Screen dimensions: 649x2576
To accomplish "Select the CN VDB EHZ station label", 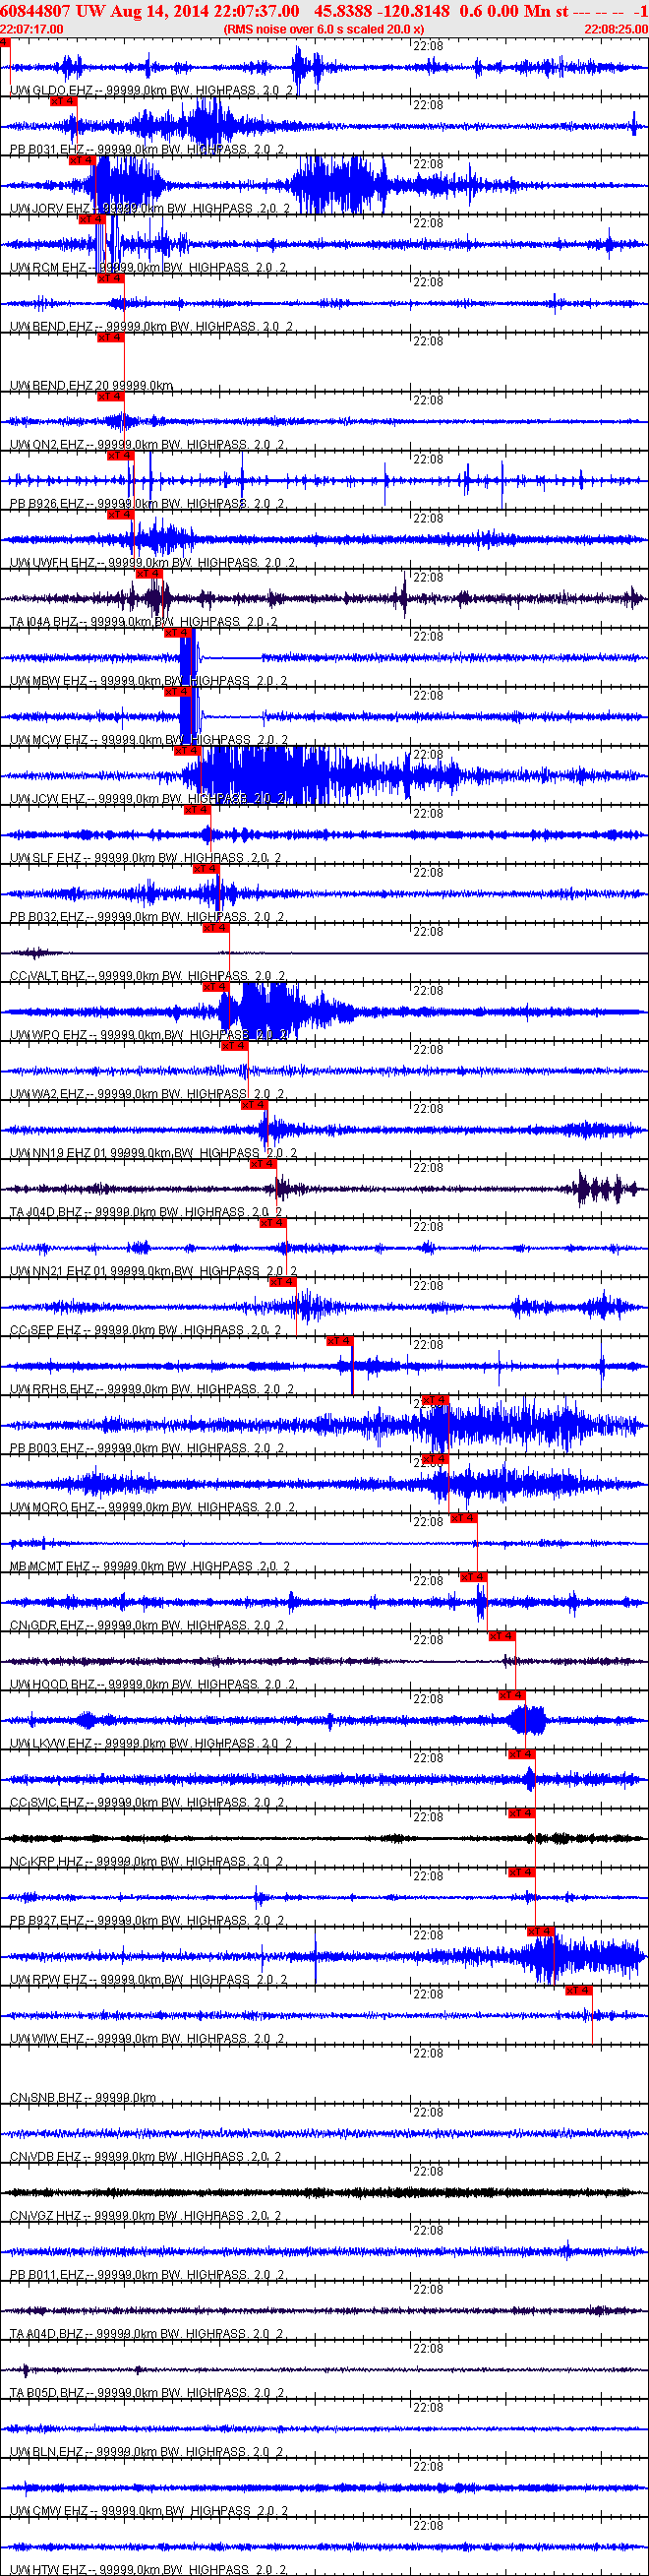I will (146, 2155).
